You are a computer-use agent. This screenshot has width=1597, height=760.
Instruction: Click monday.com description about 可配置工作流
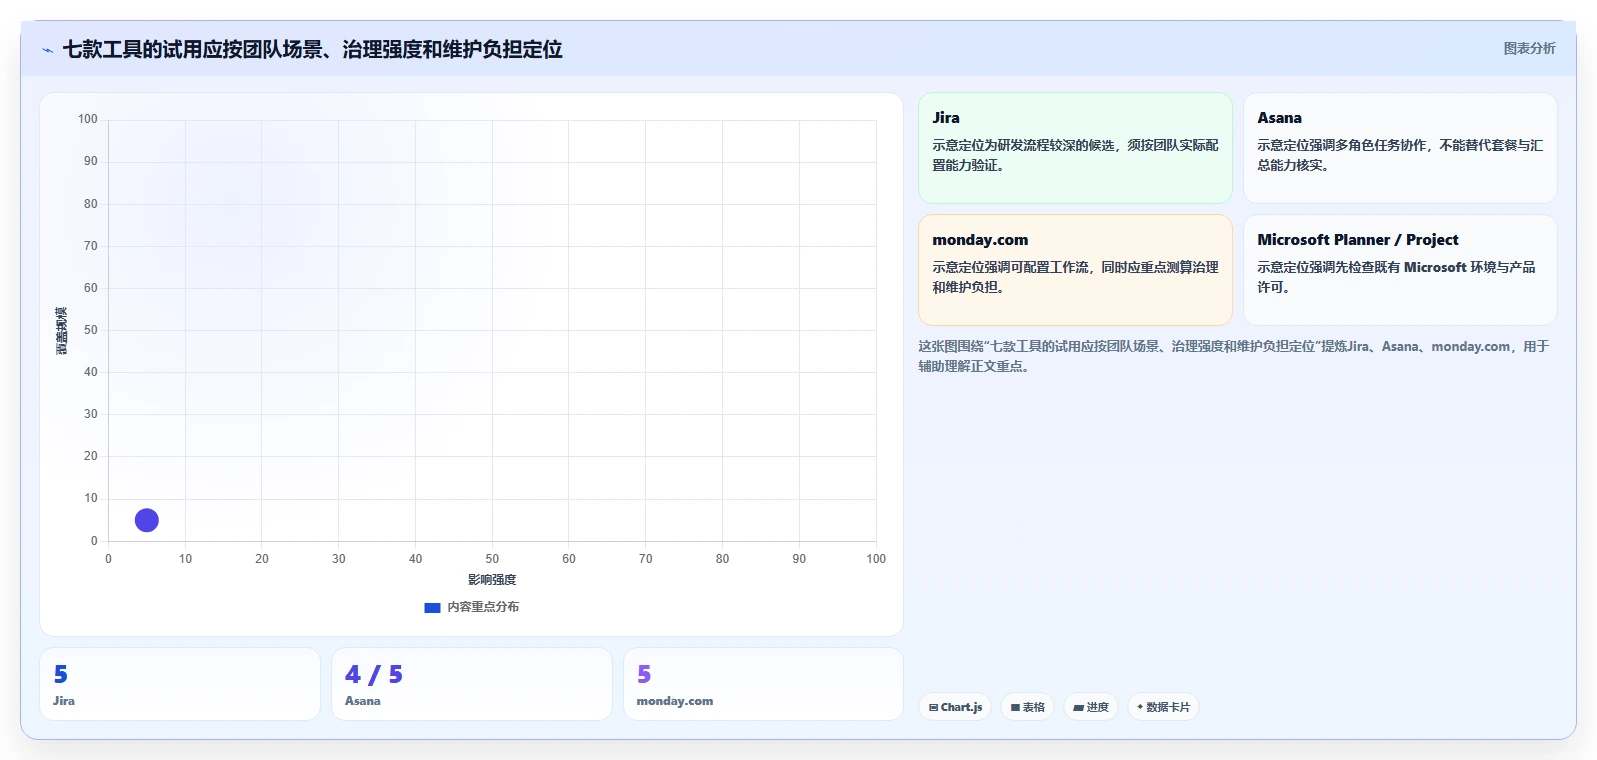click(1075, 277)
